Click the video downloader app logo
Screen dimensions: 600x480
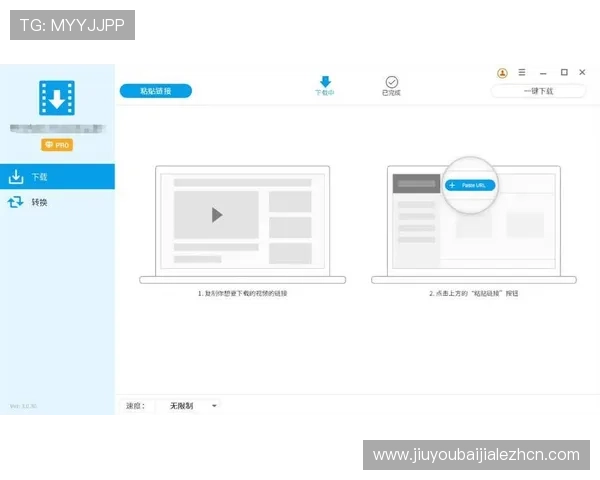(x=57, y=98)
